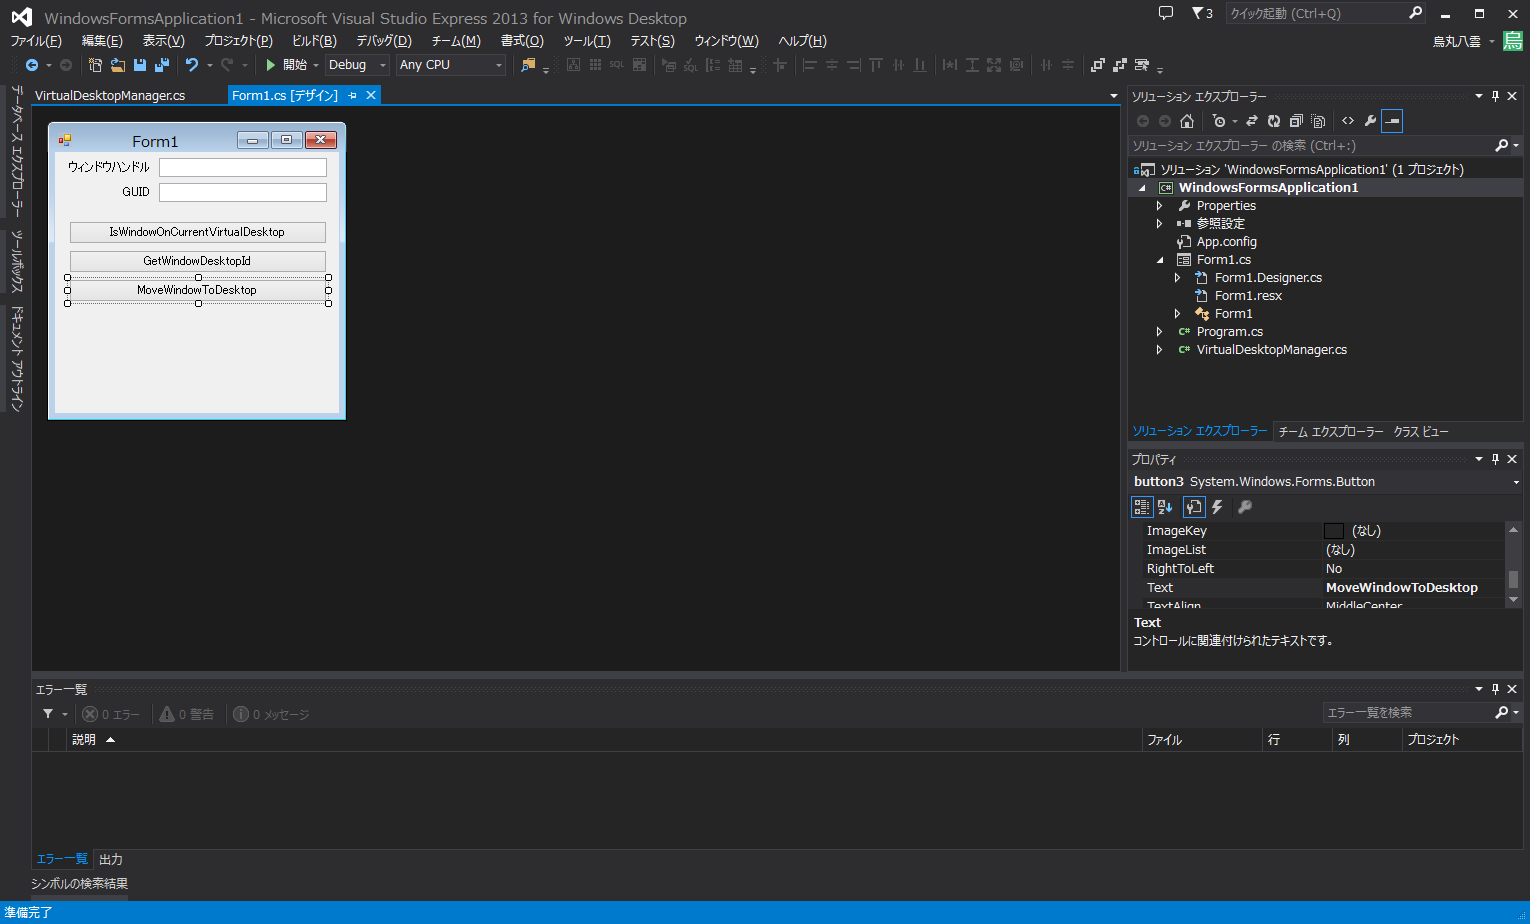Click Sync with Active Document icon
1530x924 pixels.
click(1252, 121)
